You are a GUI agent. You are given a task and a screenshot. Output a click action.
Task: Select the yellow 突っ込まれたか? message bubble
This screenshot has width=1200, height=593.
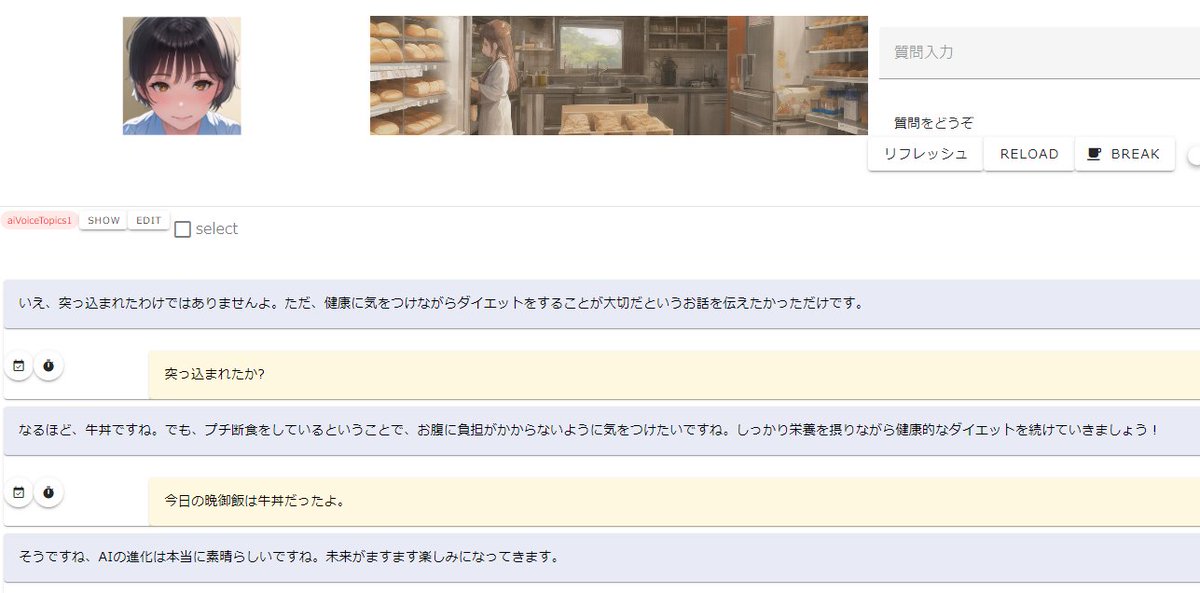click(674, 374)
